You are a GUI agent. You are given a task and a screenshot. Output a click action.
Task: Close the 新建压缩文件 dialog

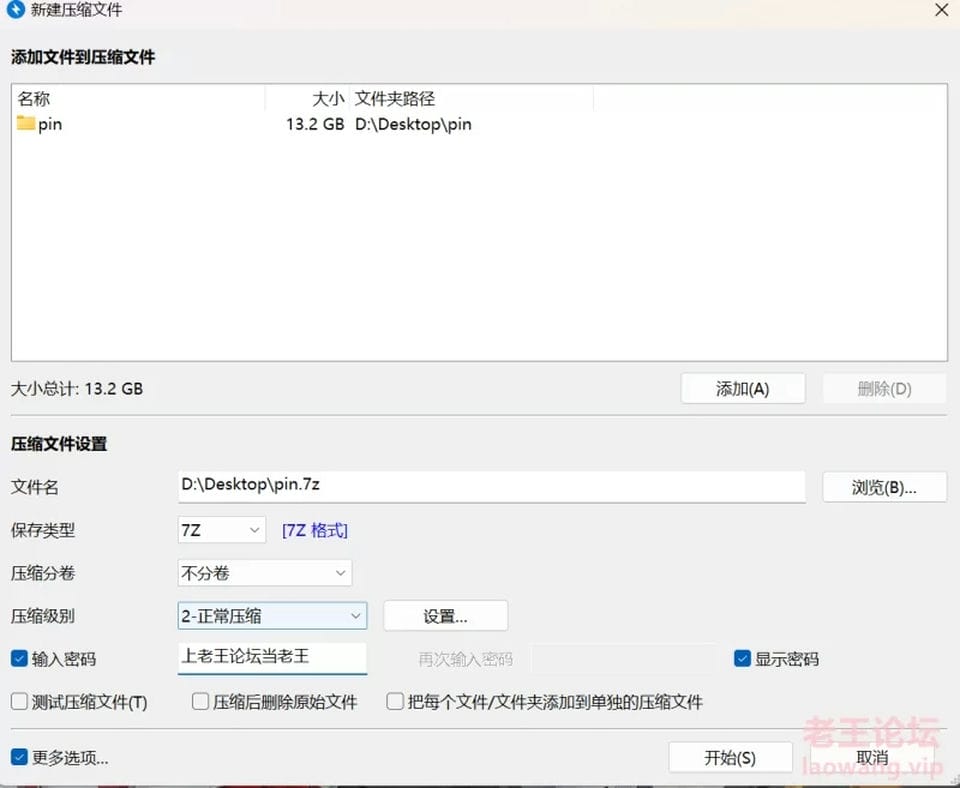click(942, 10)
